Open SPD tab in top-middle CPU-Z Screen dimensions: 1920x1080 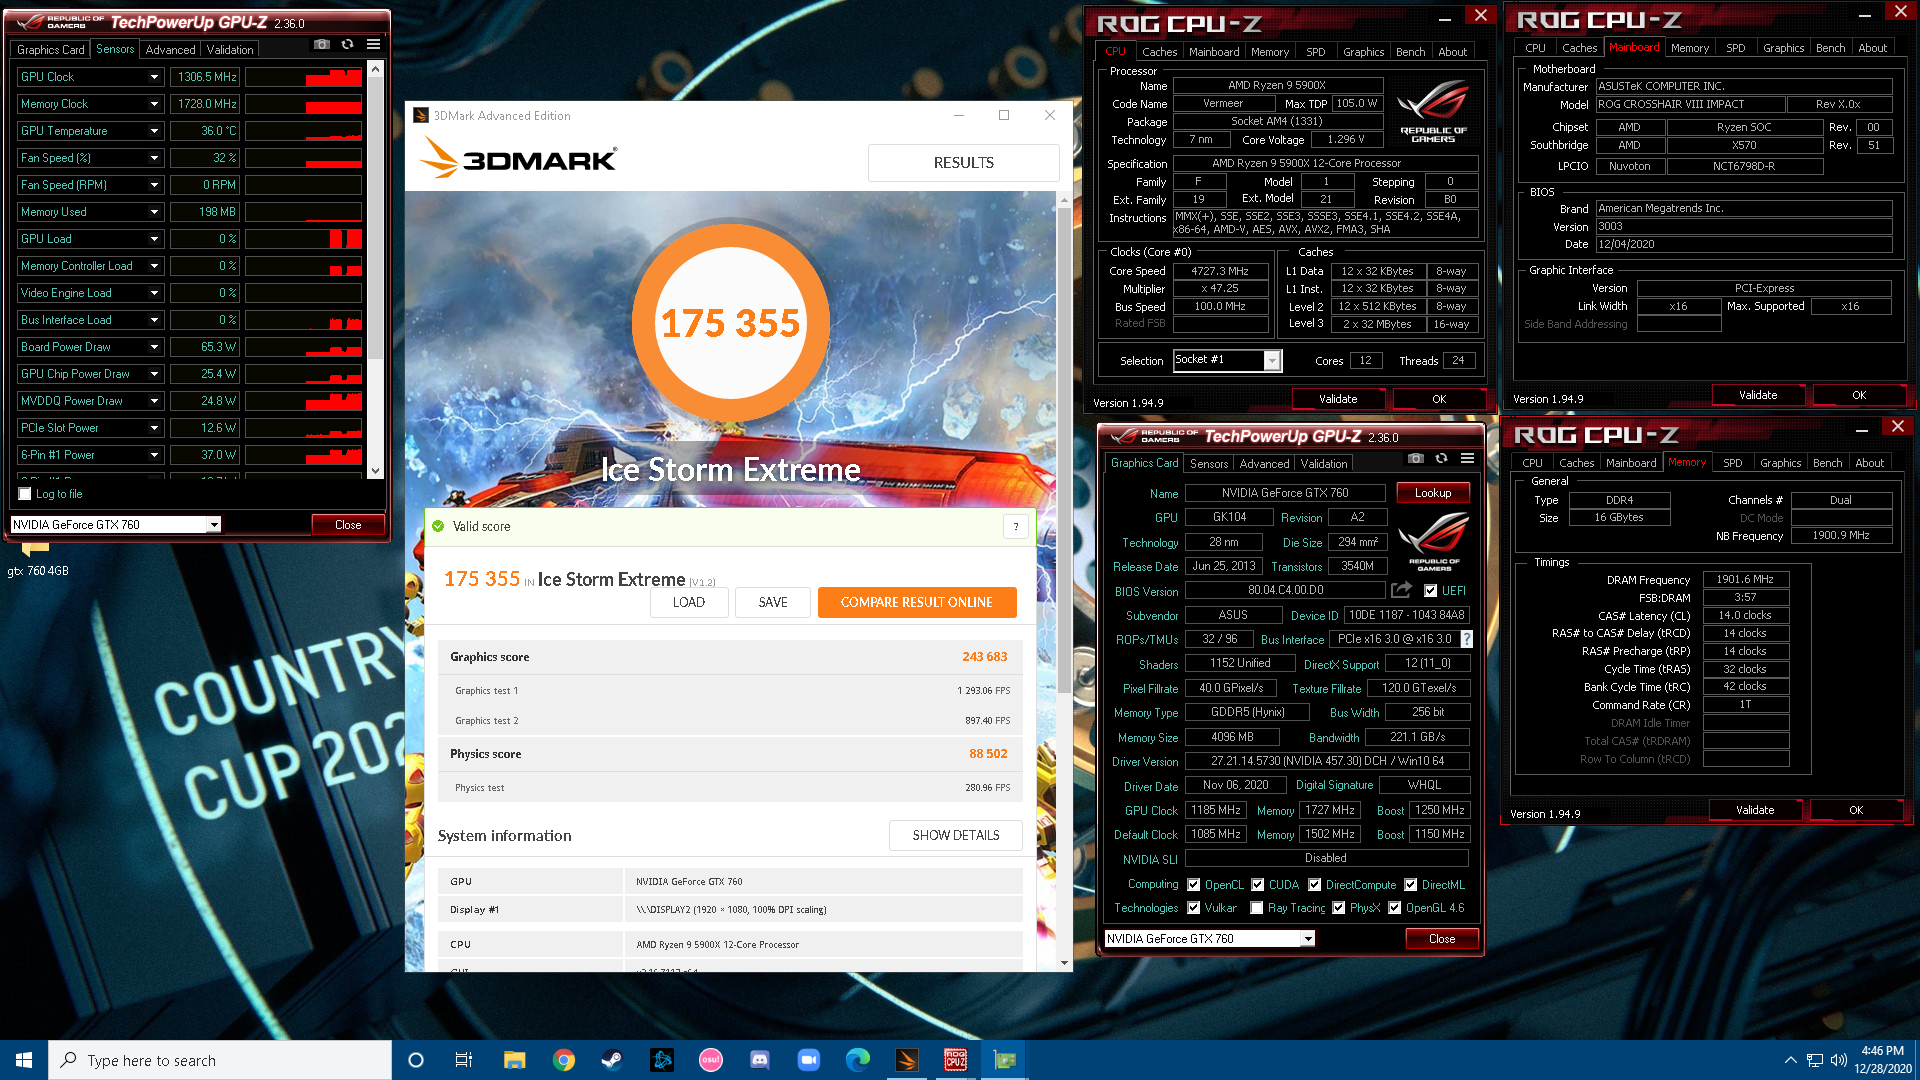[1315, 52]
